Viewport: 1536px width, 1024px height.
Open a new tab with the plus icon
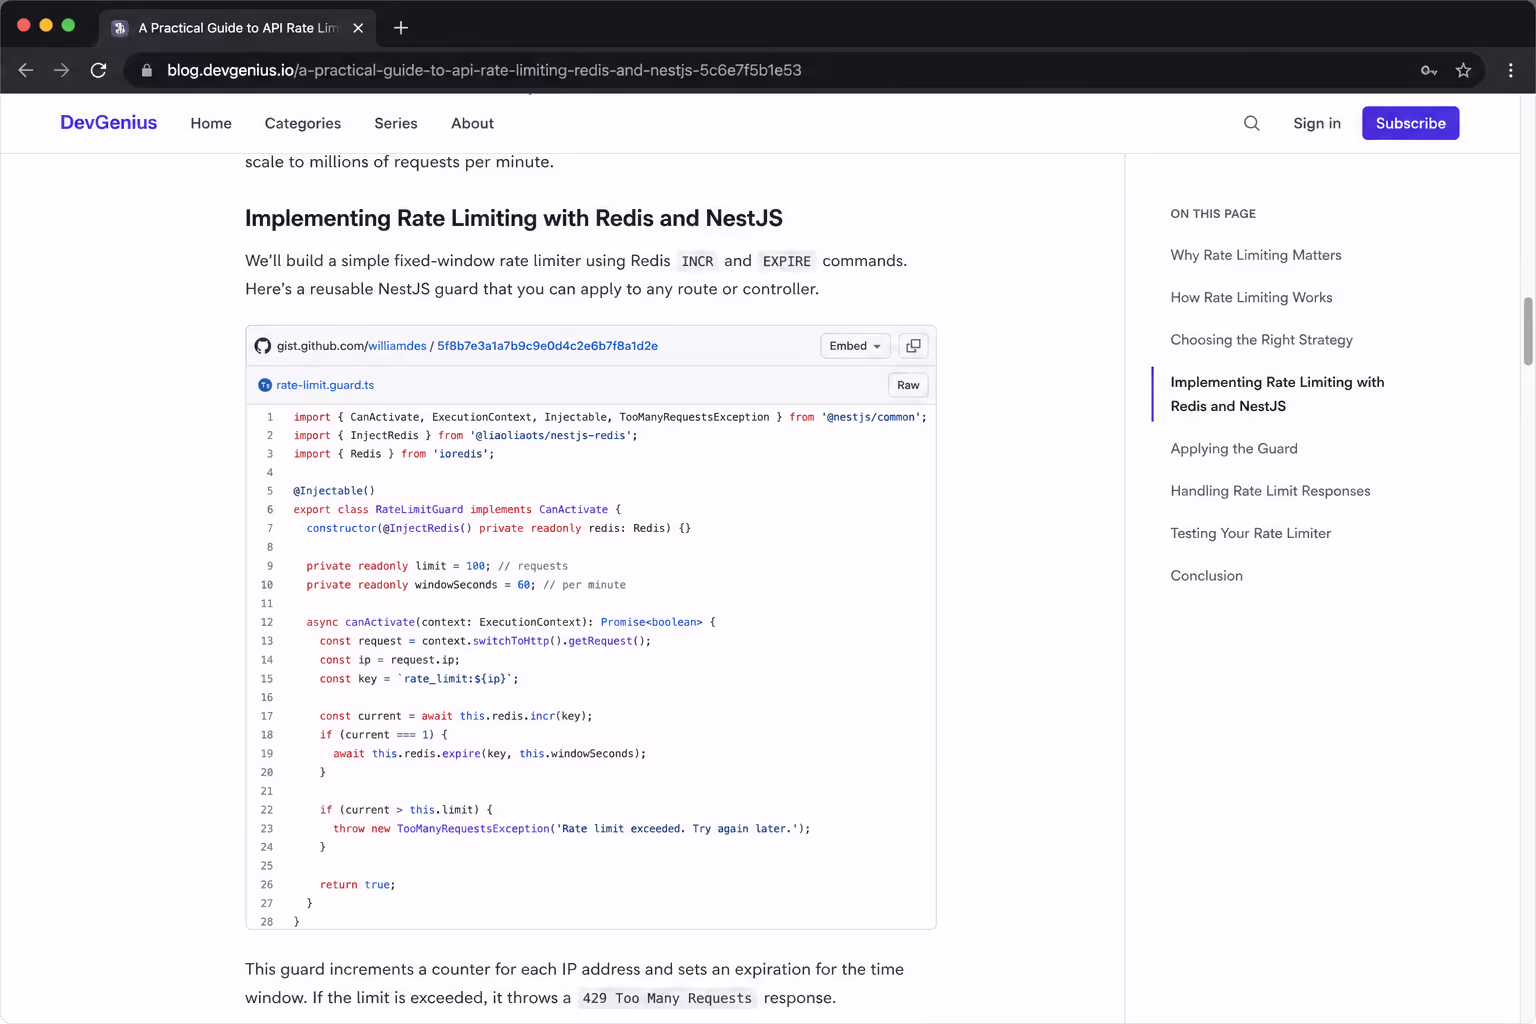coord(401,28)
